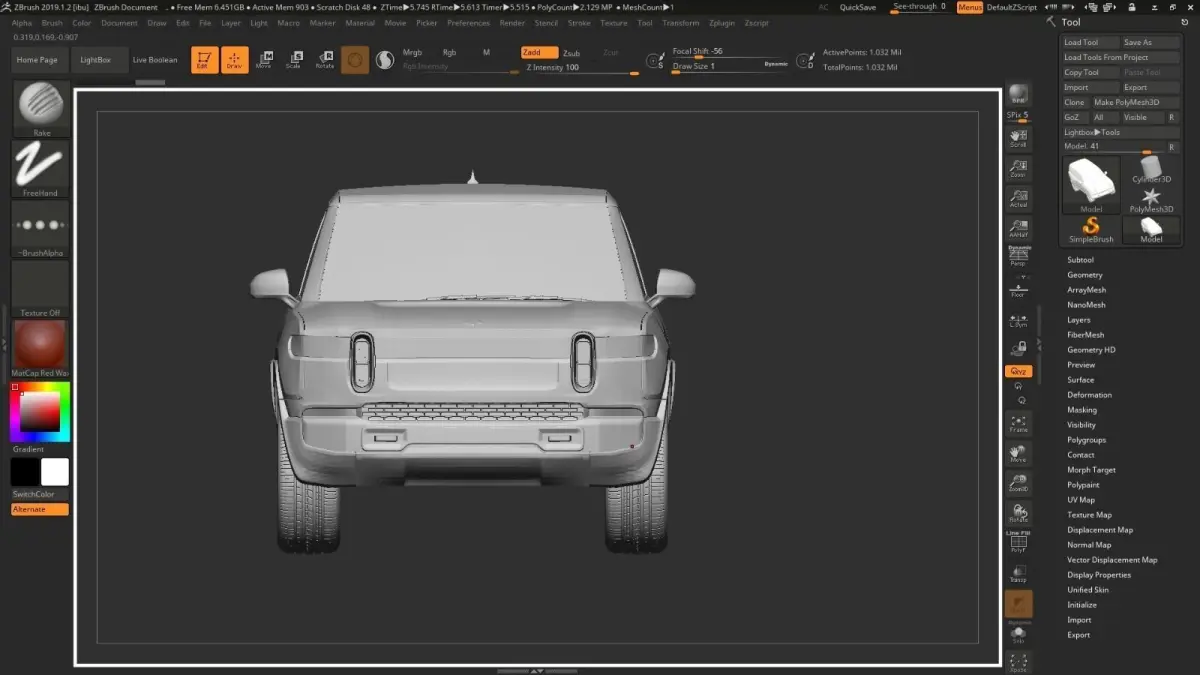Select the Scale transform icon
The image size is (1200, 675).
click(294, 60)
